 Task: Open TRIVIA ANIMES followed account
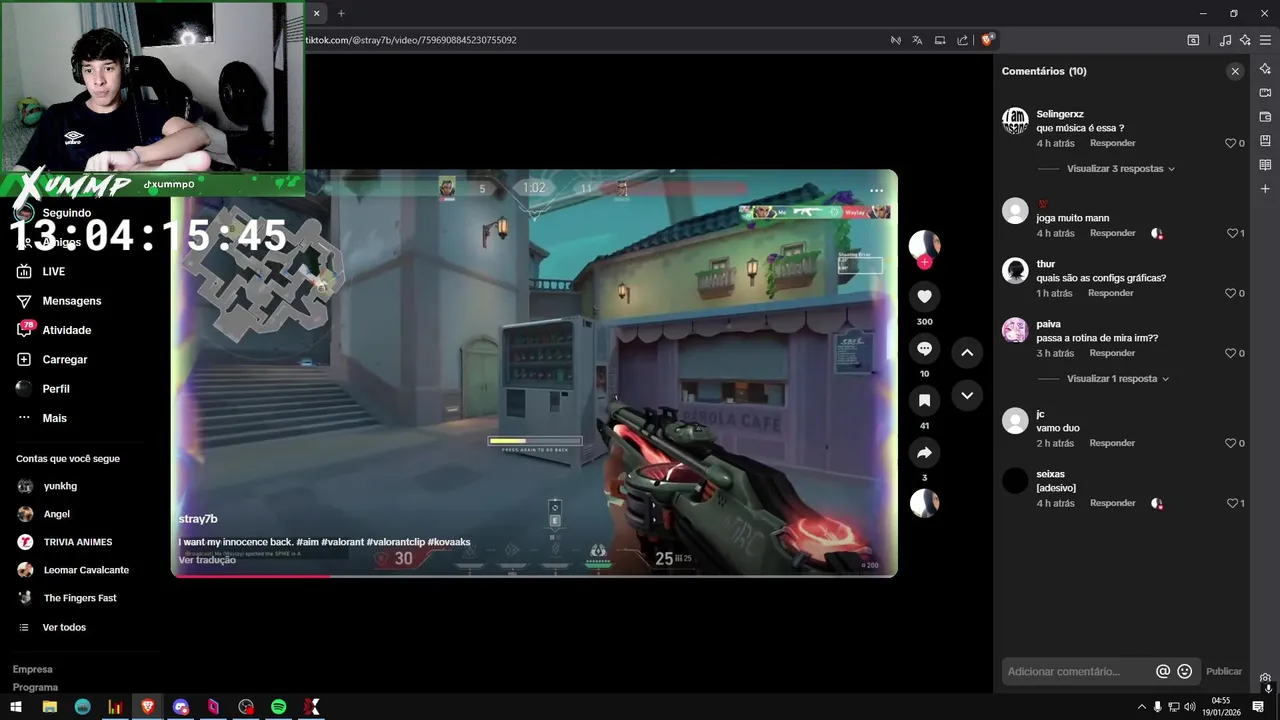point(77,542)
